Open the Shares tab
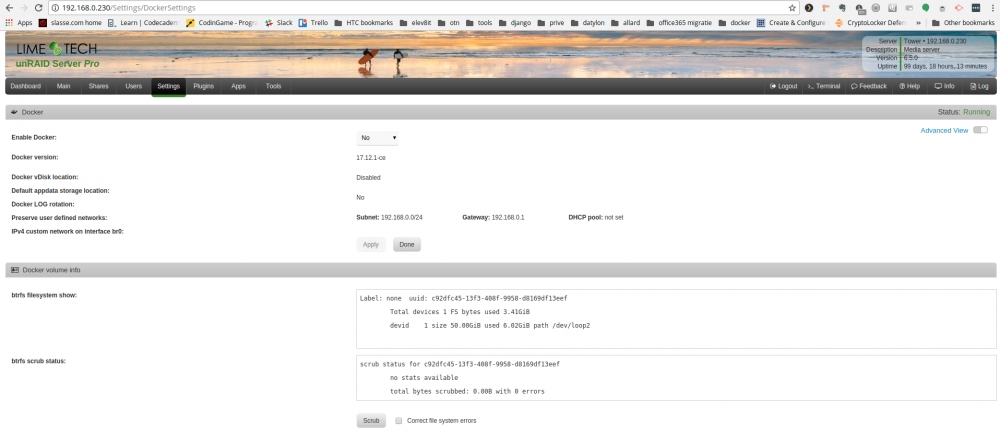 tap(98, 86)
